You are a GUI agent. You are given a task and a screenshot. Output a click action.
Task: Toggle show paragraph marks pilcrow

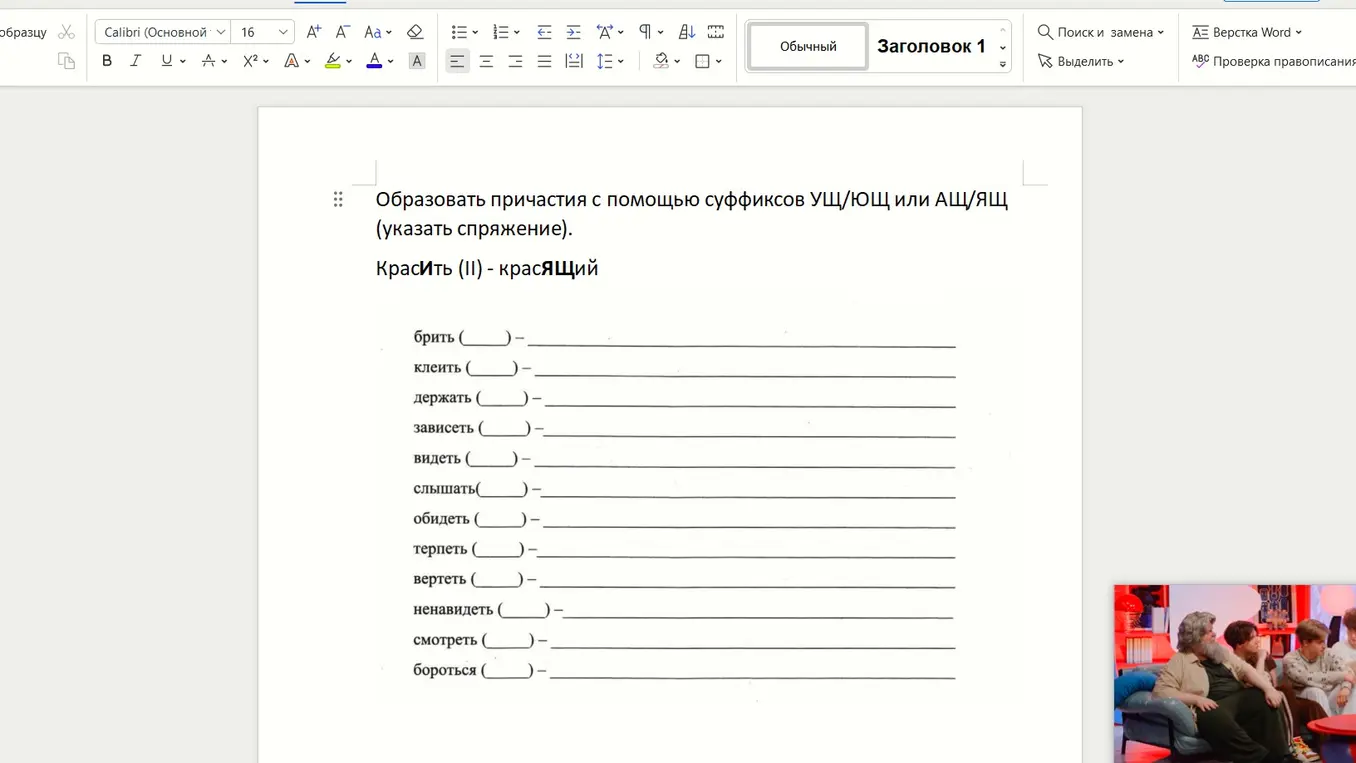point(645,32)
